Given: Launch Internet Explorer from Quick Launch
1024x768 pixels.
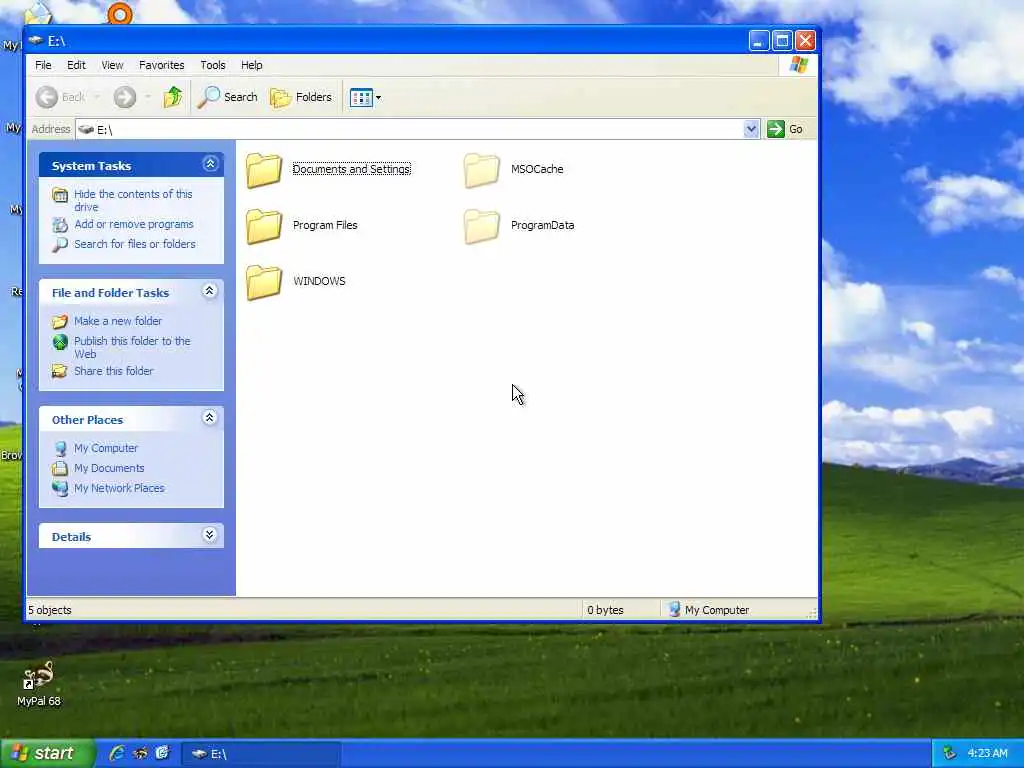Looking at the screenshot, I should 117,754.
